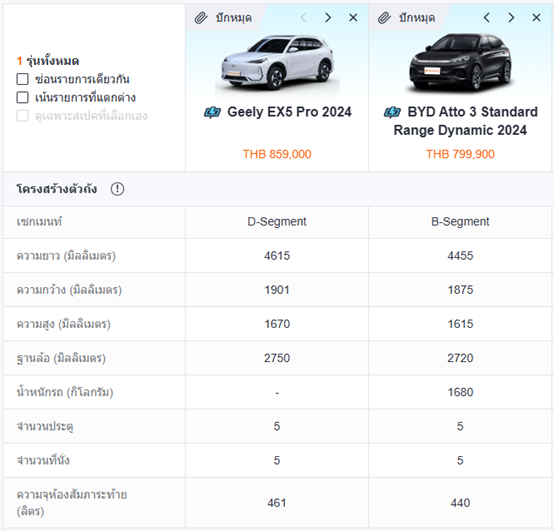Select the เซกเมนท์ row label
Viewport: 554px width, 531px height.
pyautogui.click(x=39, y=222)
